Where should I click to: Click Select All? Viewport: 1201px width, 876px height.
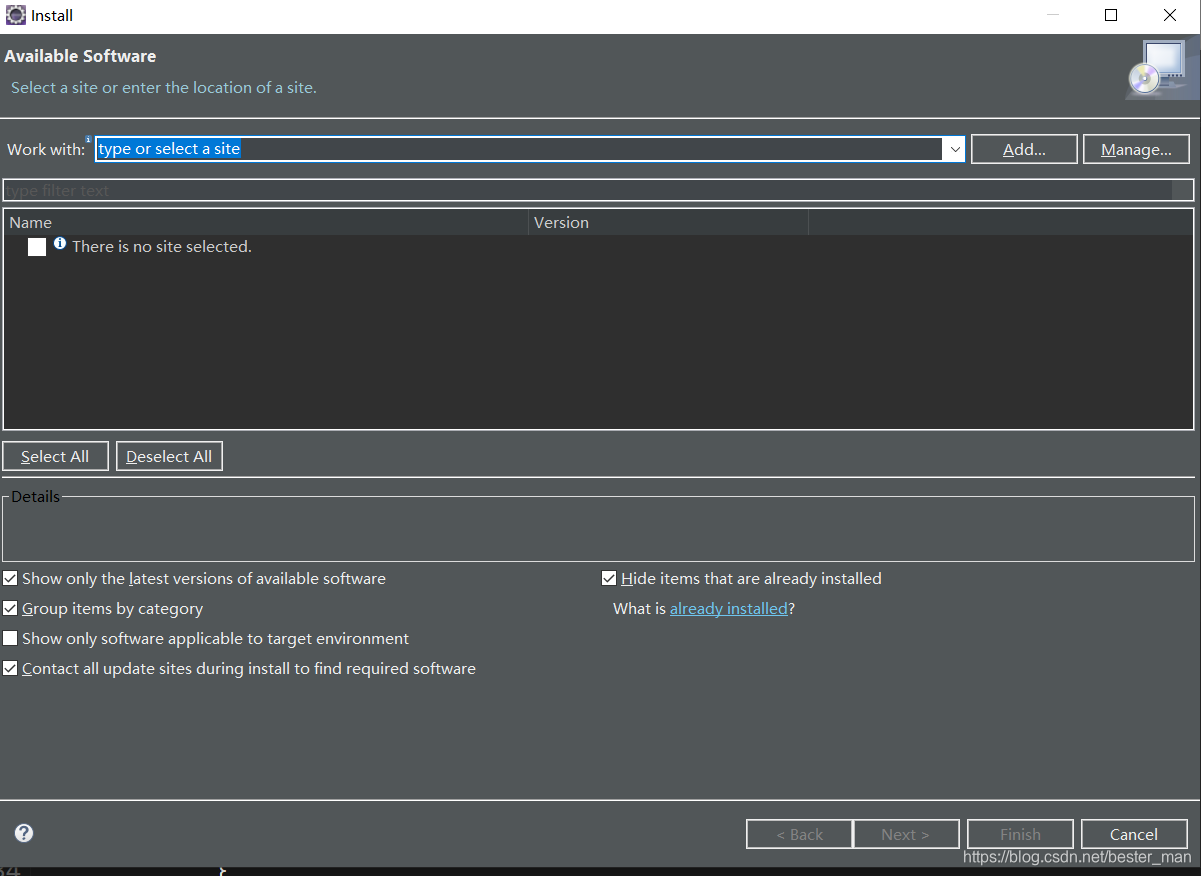pos(55,455)
